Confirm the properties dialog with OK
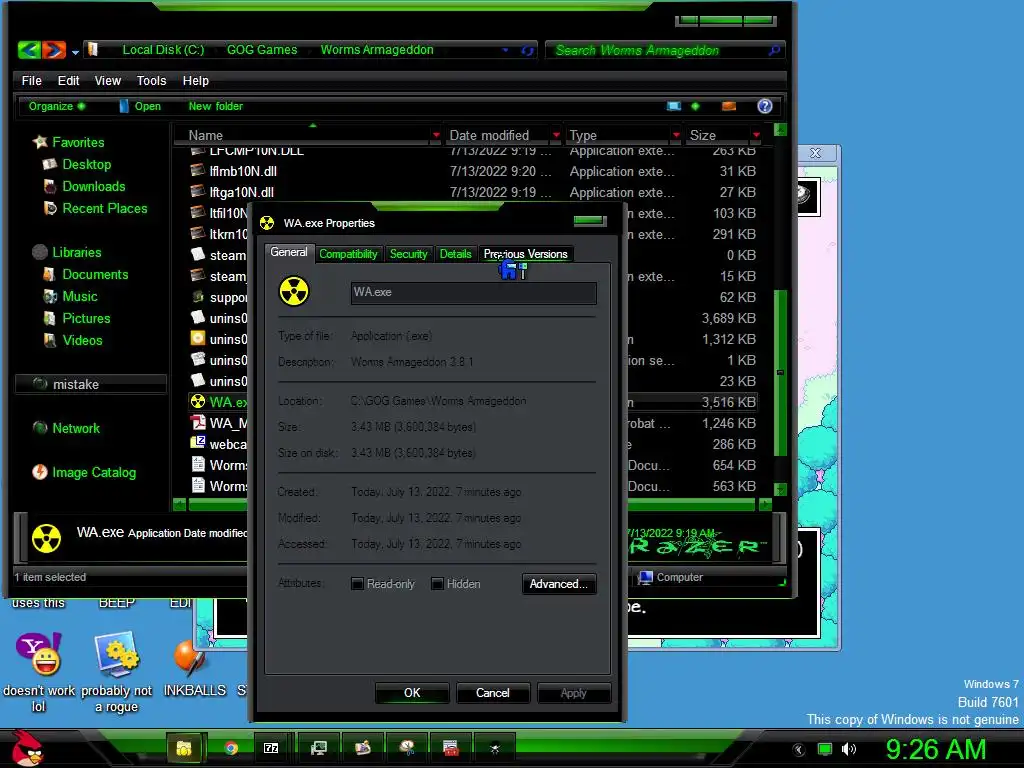 [x=412, y=693]
